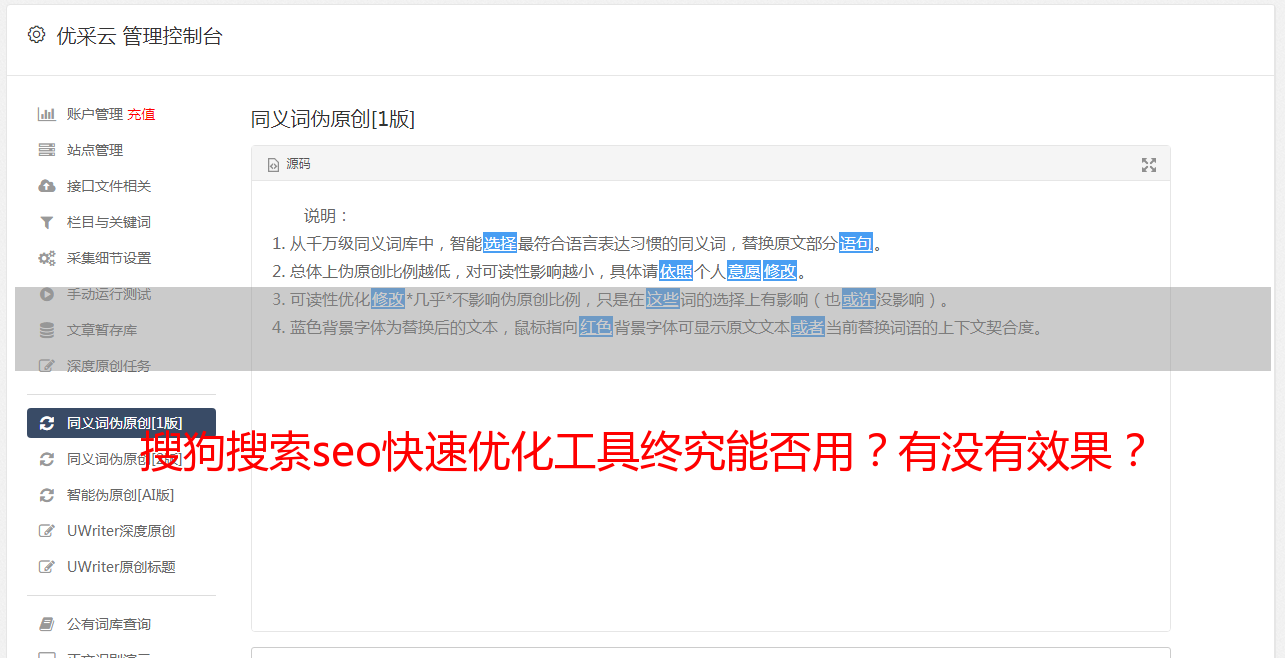Open the 充值 recharge link
Screen dimensions: 1285x658
(x=141, y=114)
